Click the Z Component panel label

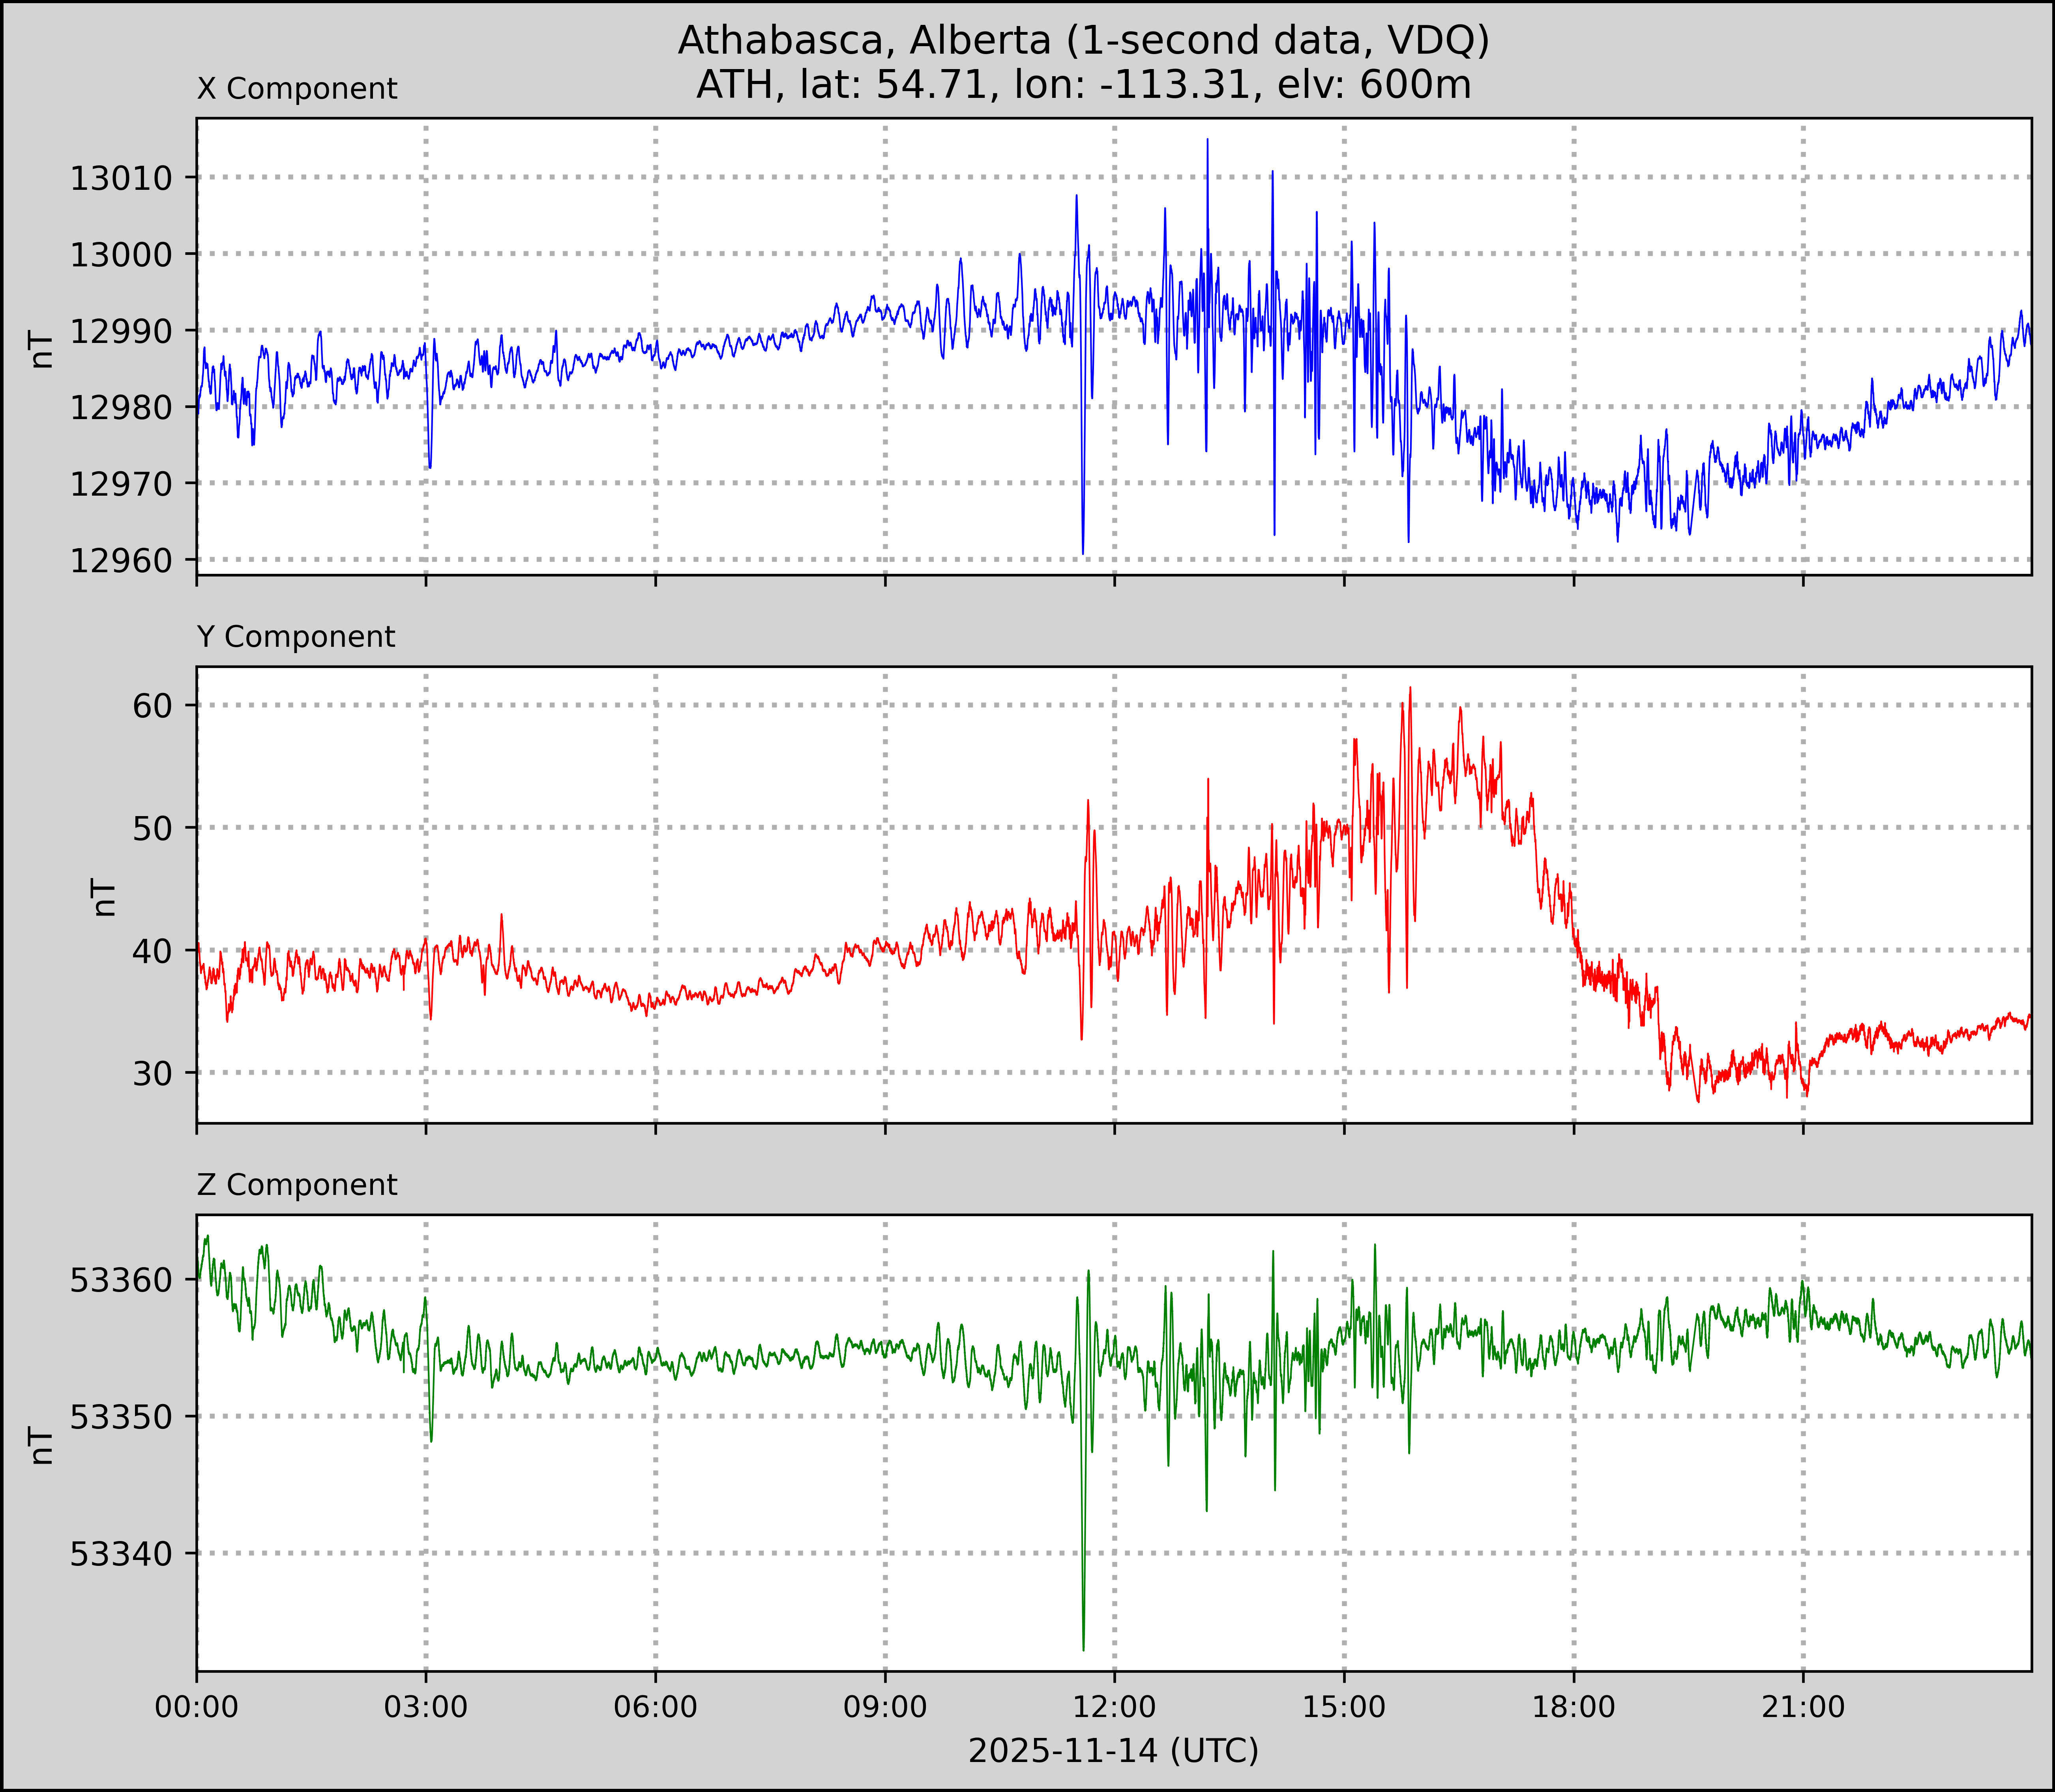(x=297, y=1185)
